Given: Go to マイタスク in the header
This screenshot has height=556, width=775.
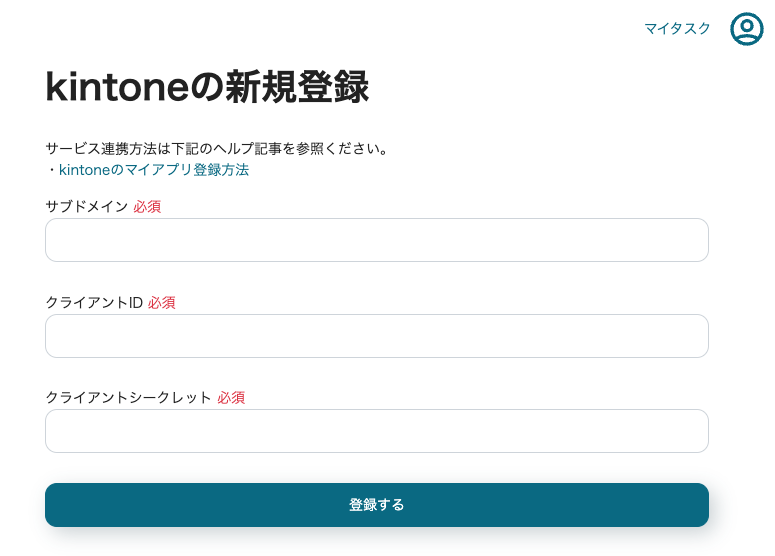Looking at the screenshot, I should 677,29.
